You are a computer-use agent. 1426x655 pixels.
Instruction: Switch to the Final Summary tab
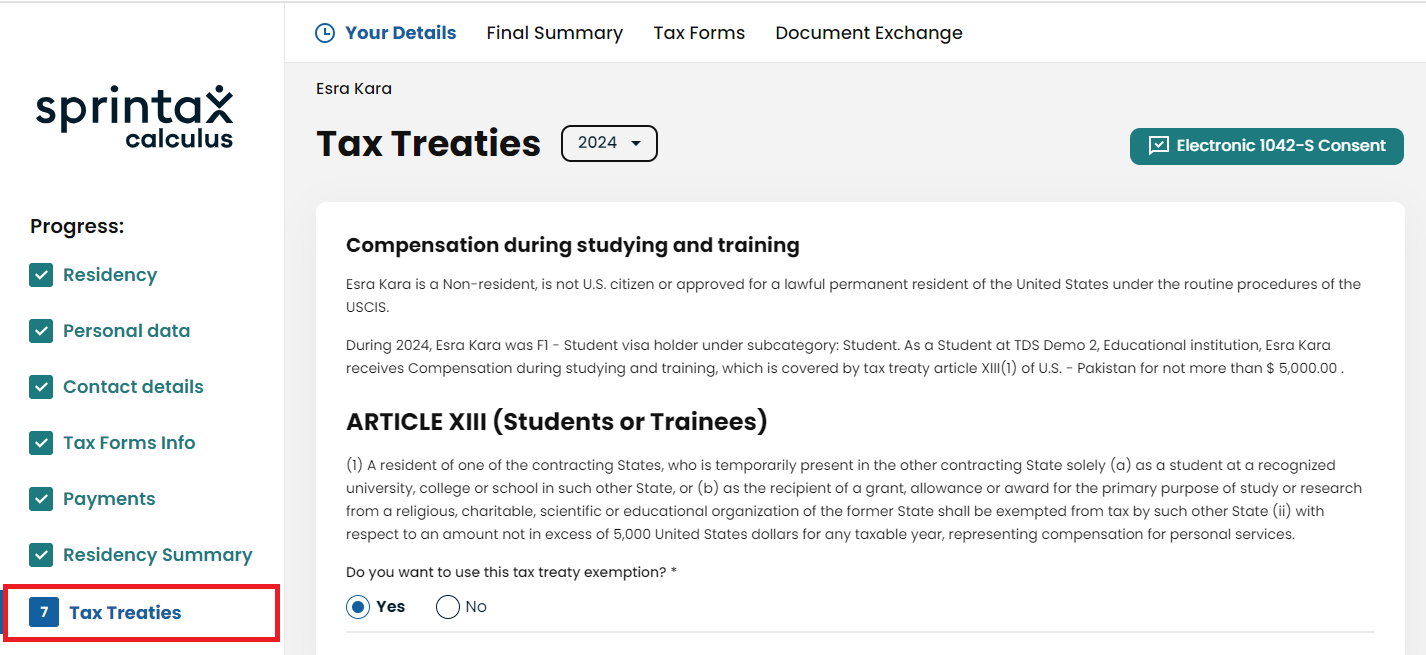coord(554,33)
